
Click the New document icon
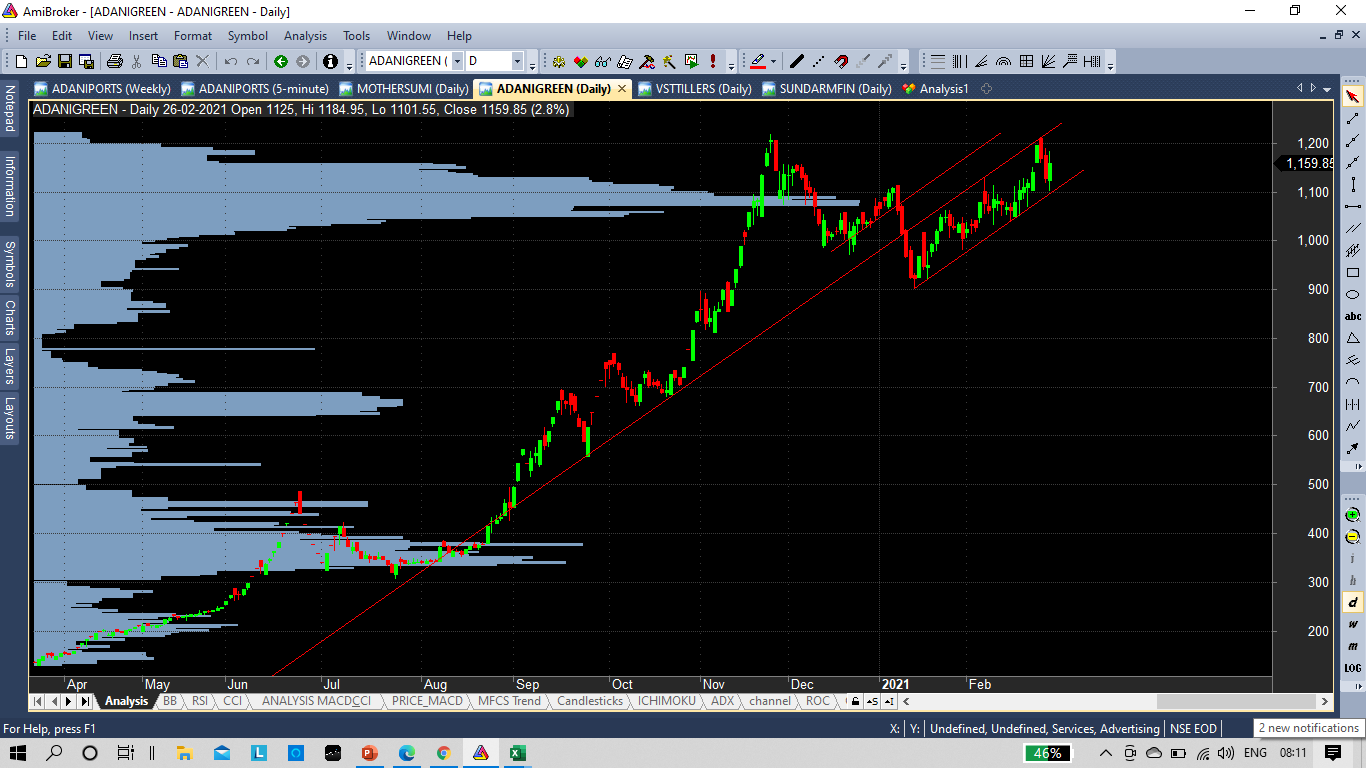21,61
